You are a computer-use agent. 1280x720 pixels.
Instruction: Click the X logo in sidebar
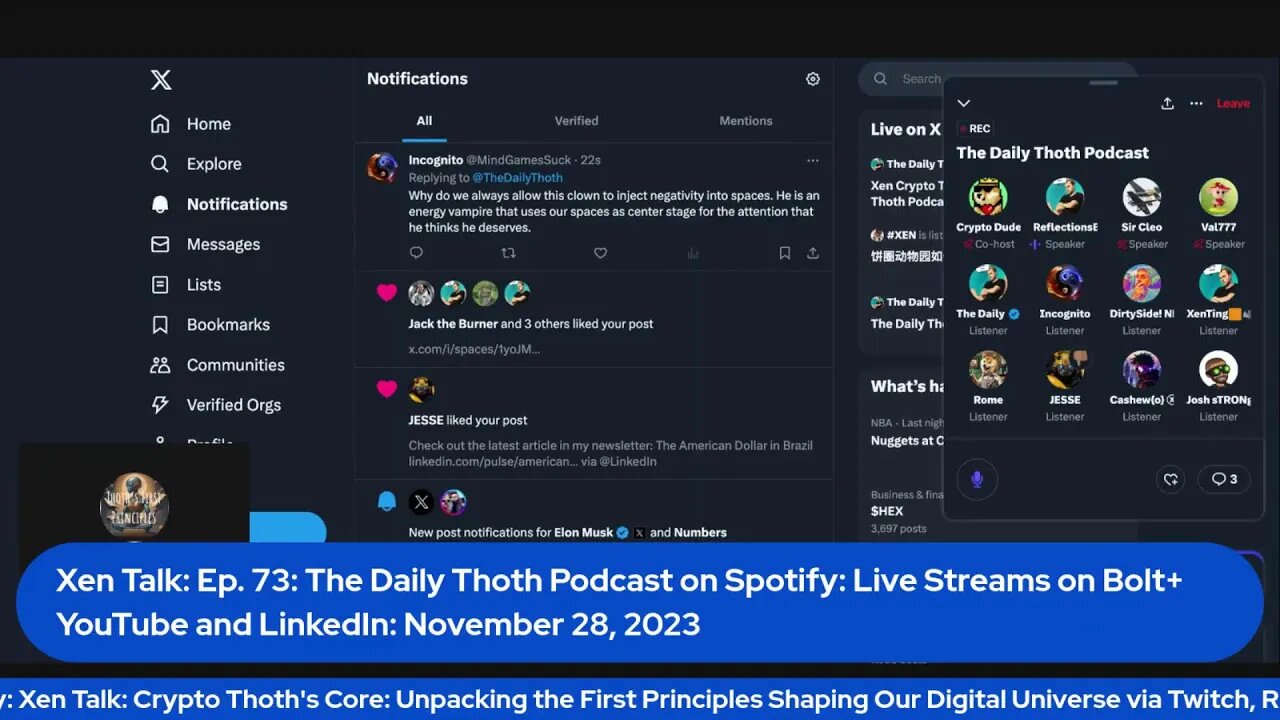coord(161,81)
